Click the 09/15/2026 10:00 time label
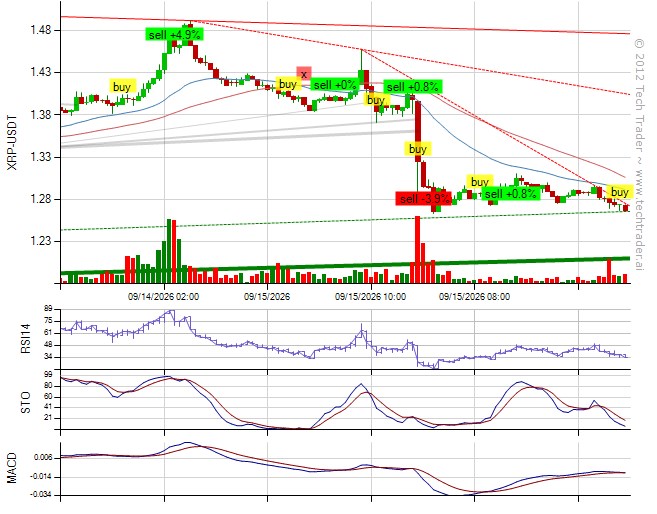657x514 pixels. click(370, 297)
